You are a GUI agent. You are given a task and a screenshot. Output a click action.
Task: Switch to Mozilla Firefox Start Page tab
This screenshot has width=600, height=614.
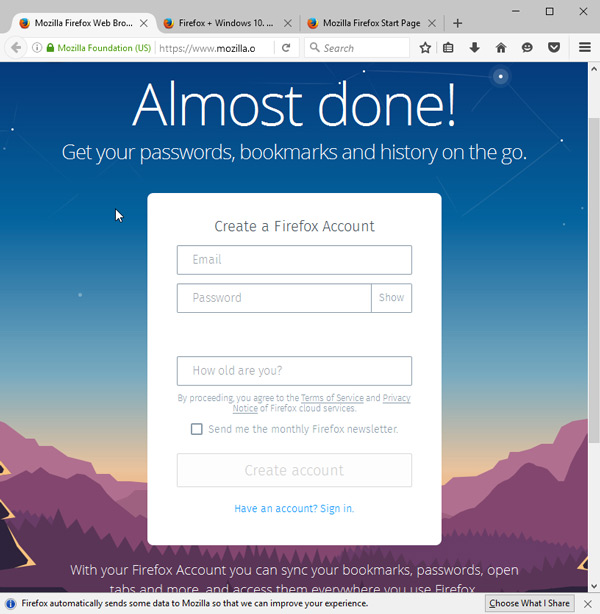(372, 23)
